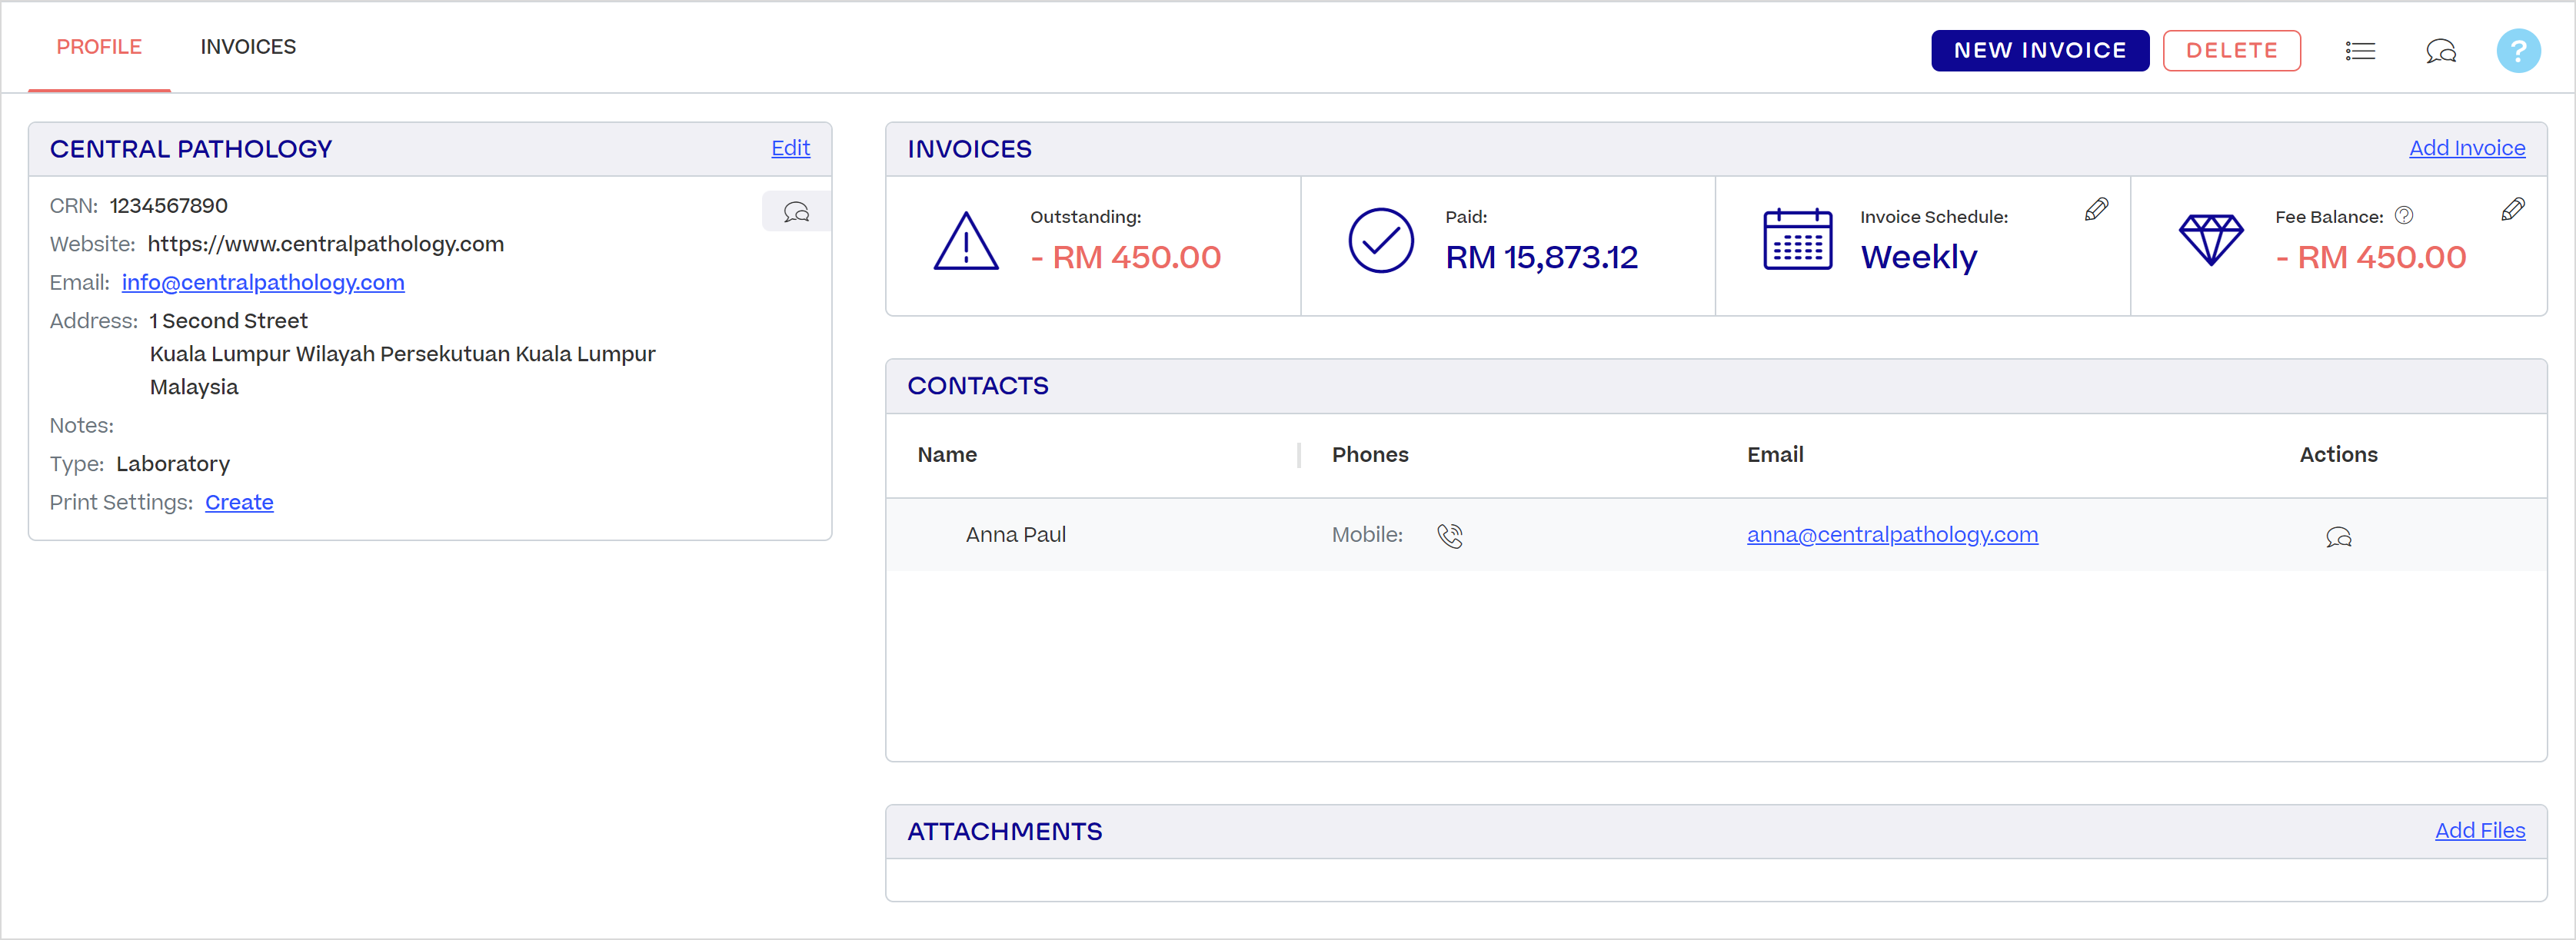Screen dimensions: 2576x940
Task: Click the Paid checkmark circle icon
Action: 1381,241
